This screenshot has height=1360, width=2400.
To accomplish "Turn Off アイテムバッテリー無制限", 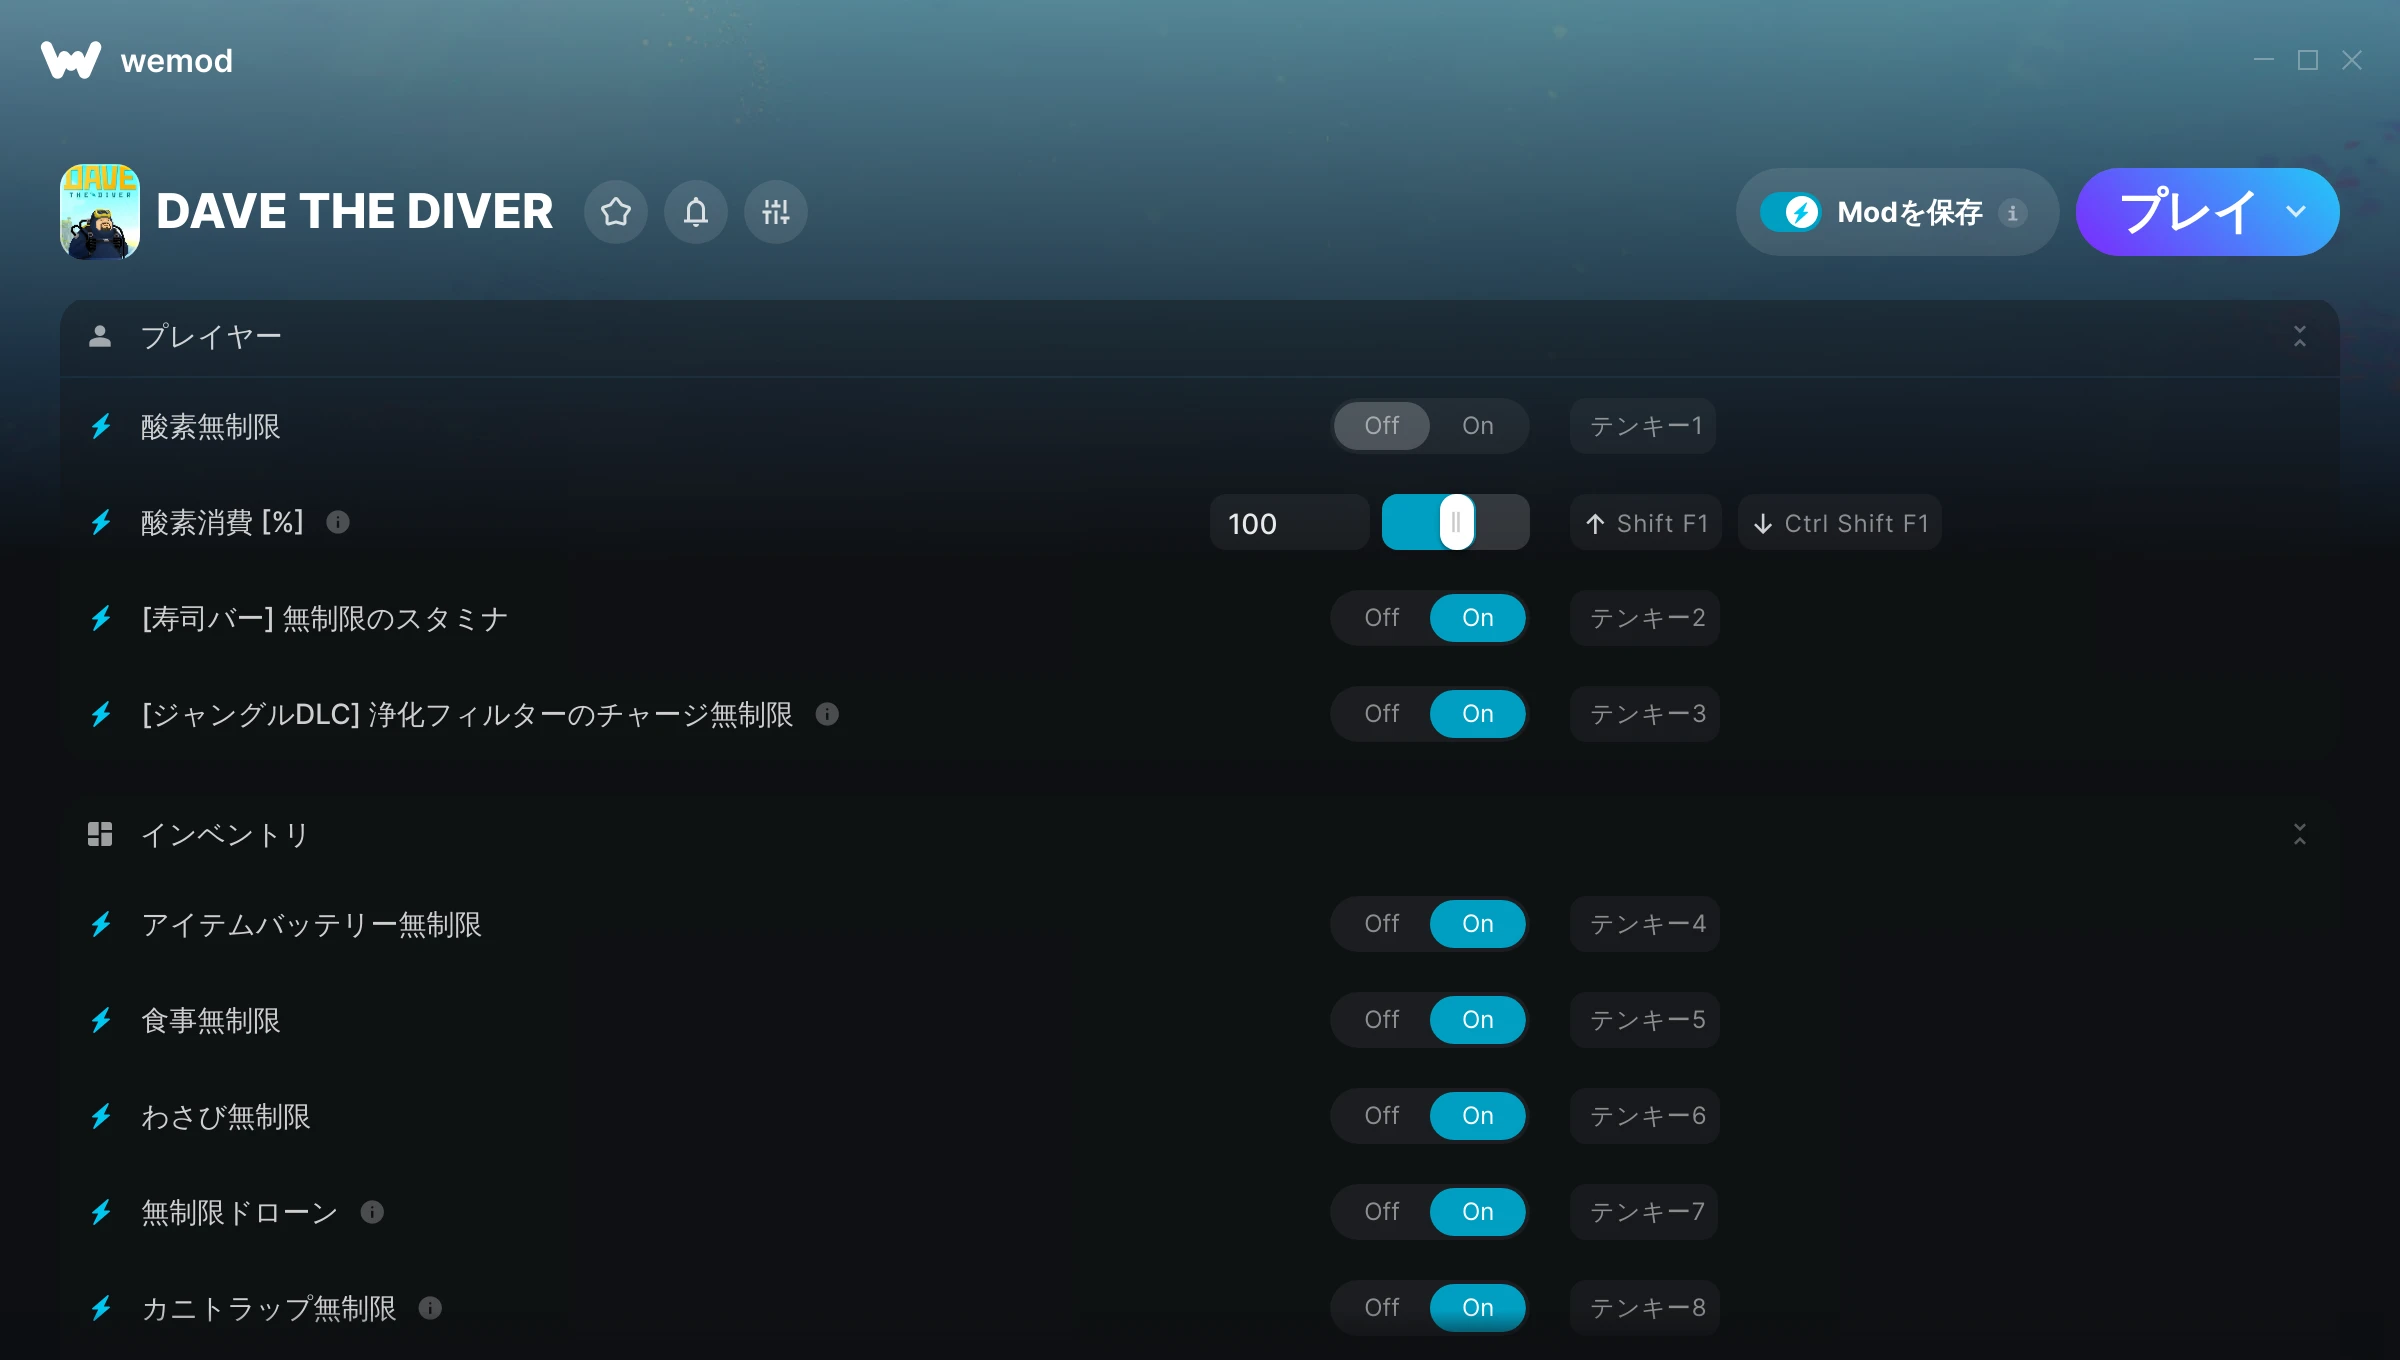I will pos(1382,924).
